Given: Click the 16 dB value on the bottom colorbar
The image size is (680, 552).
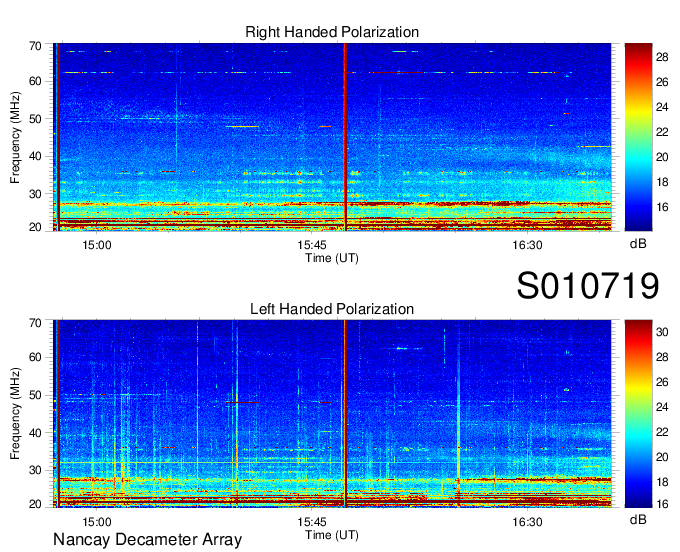Looking at the screenshot, I should coord(662,504).
